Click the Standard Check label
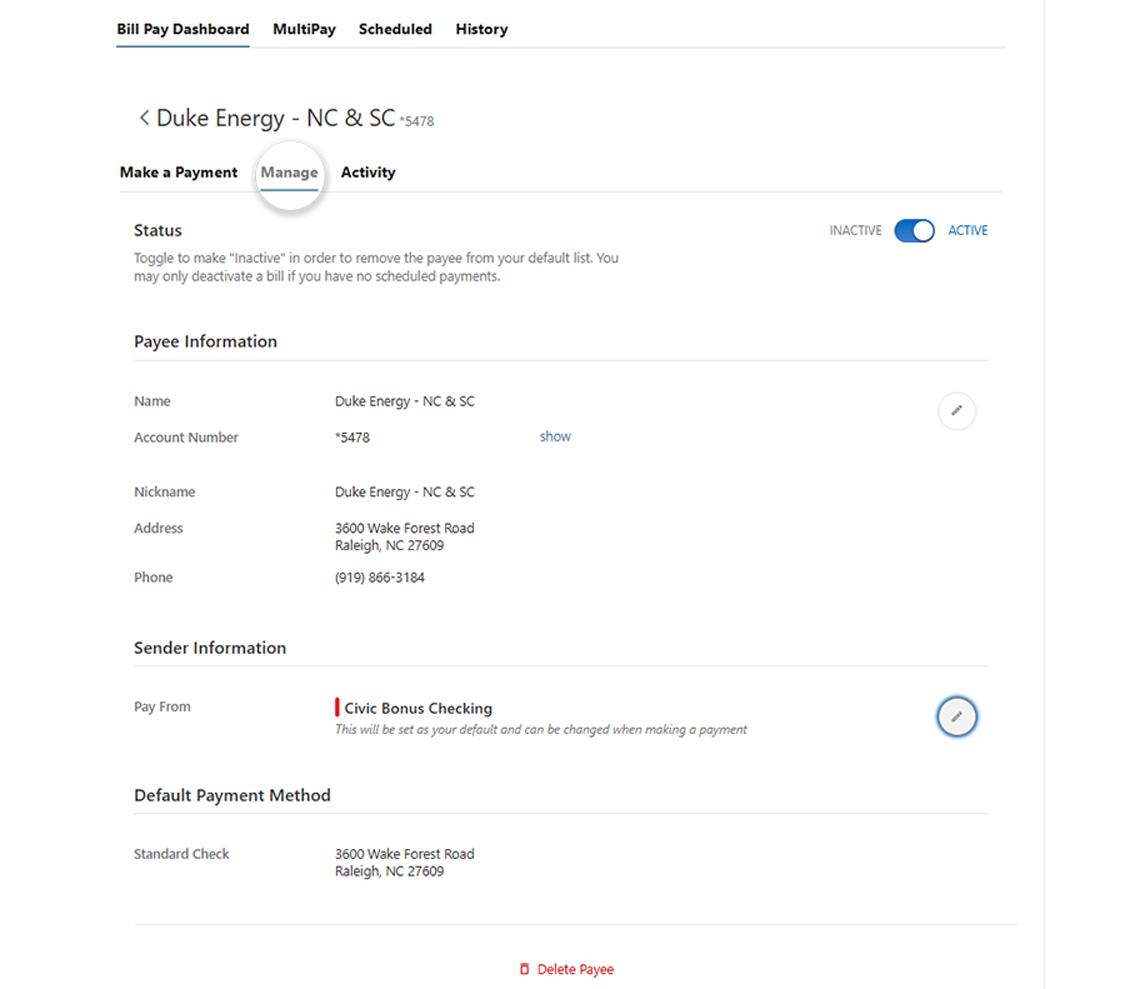This screenshot has width=1125, height=989. point(182,854)
